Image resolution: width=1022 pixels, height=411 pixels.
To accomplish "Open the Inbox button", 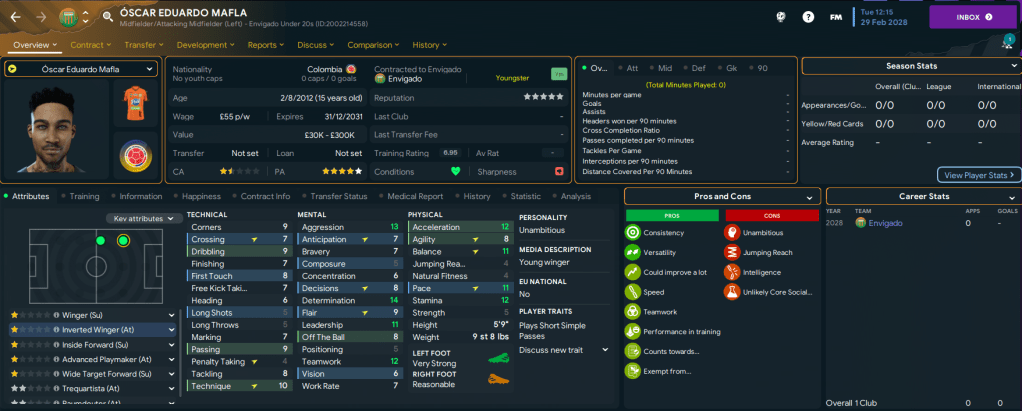I will [973, 17].
